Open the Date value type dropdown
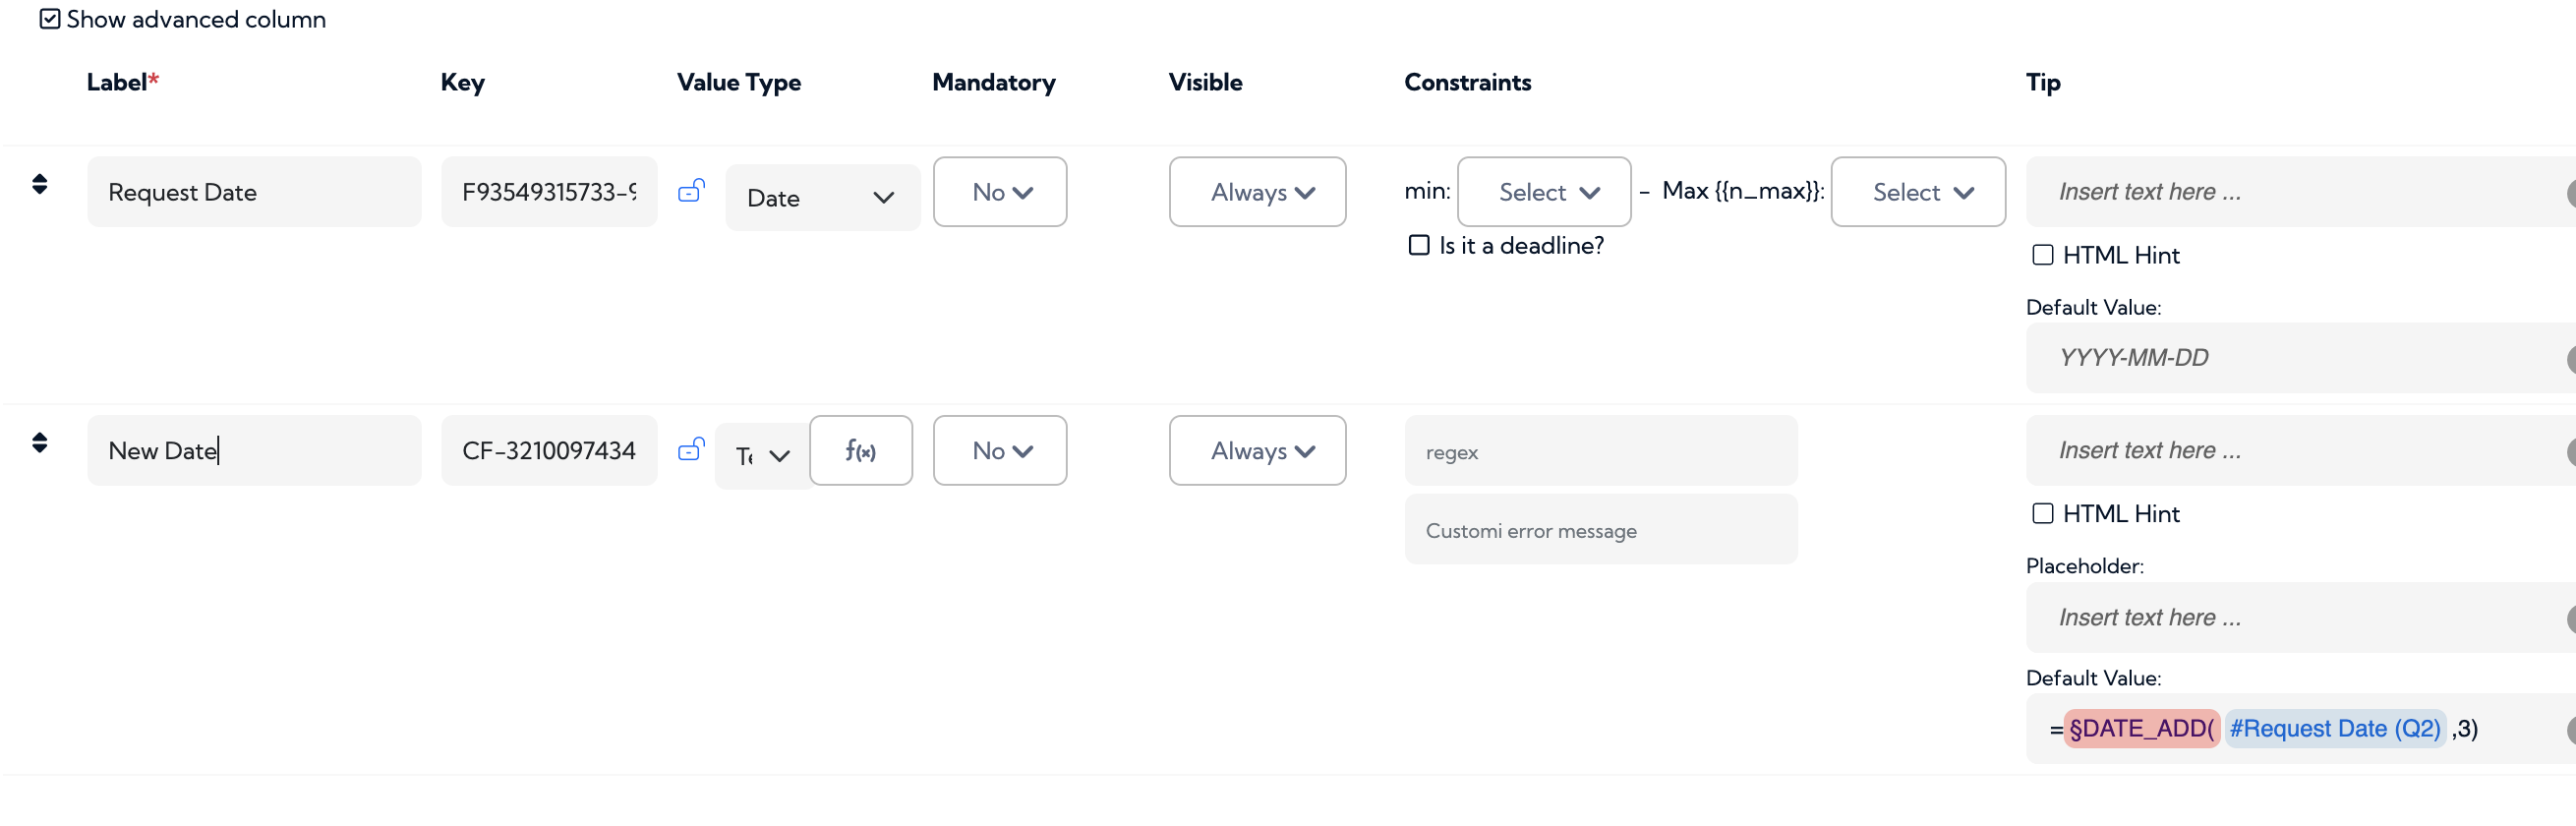This screenshot has height=826, width=2576. coord(822,198)
